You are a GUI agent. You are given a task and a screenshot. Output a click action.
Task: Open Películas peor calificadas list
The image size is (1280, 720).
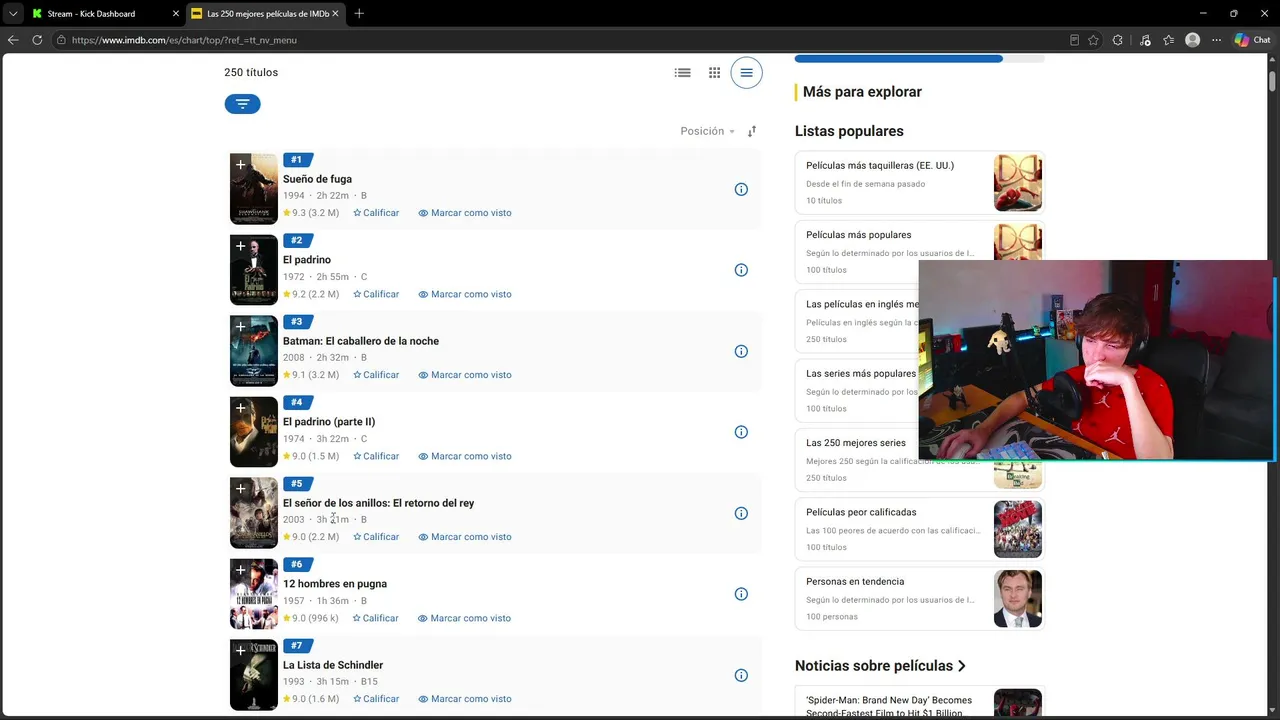919,529
